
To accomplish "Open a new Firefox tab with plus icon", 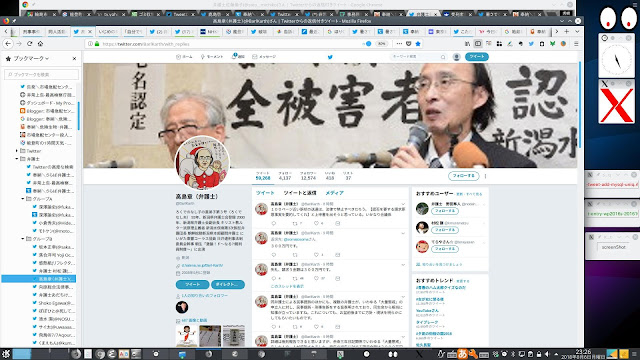I will [567, 31].
